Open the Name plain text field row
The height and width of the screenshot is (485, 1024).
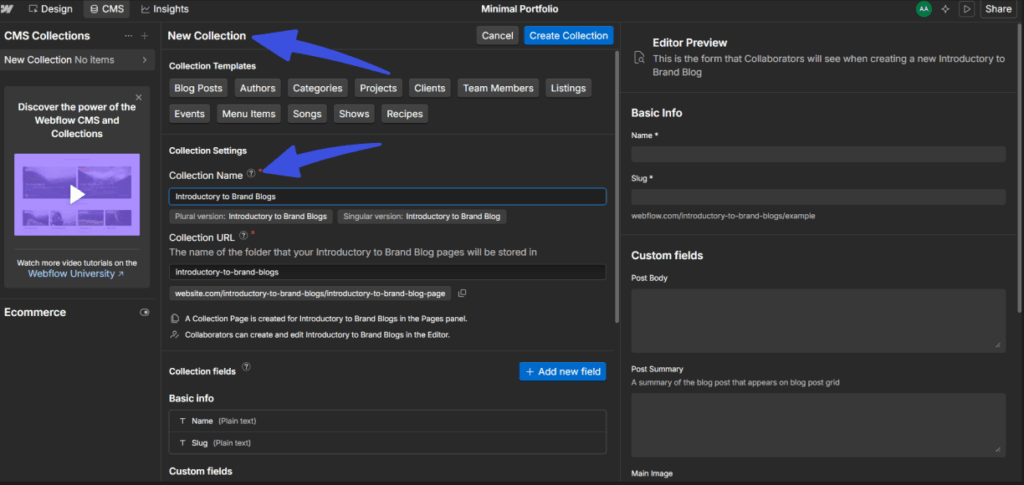(387, 421)
